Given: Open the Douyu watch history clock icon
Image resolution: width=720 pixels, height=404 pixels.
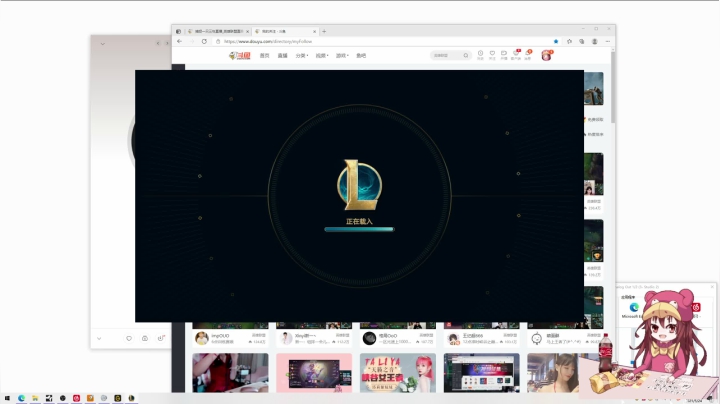Looking at the screenshot, I should [x=480, y=55].
